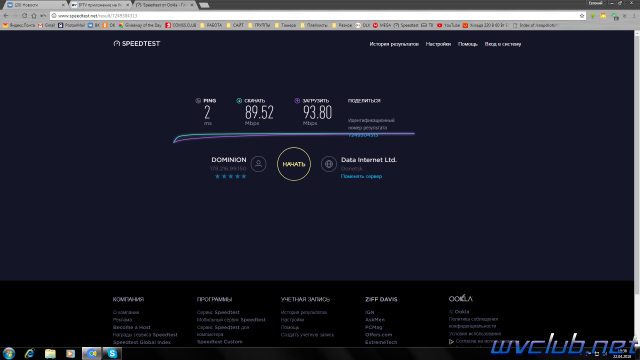Reload the page with the refresh icon

pos(24,16)
